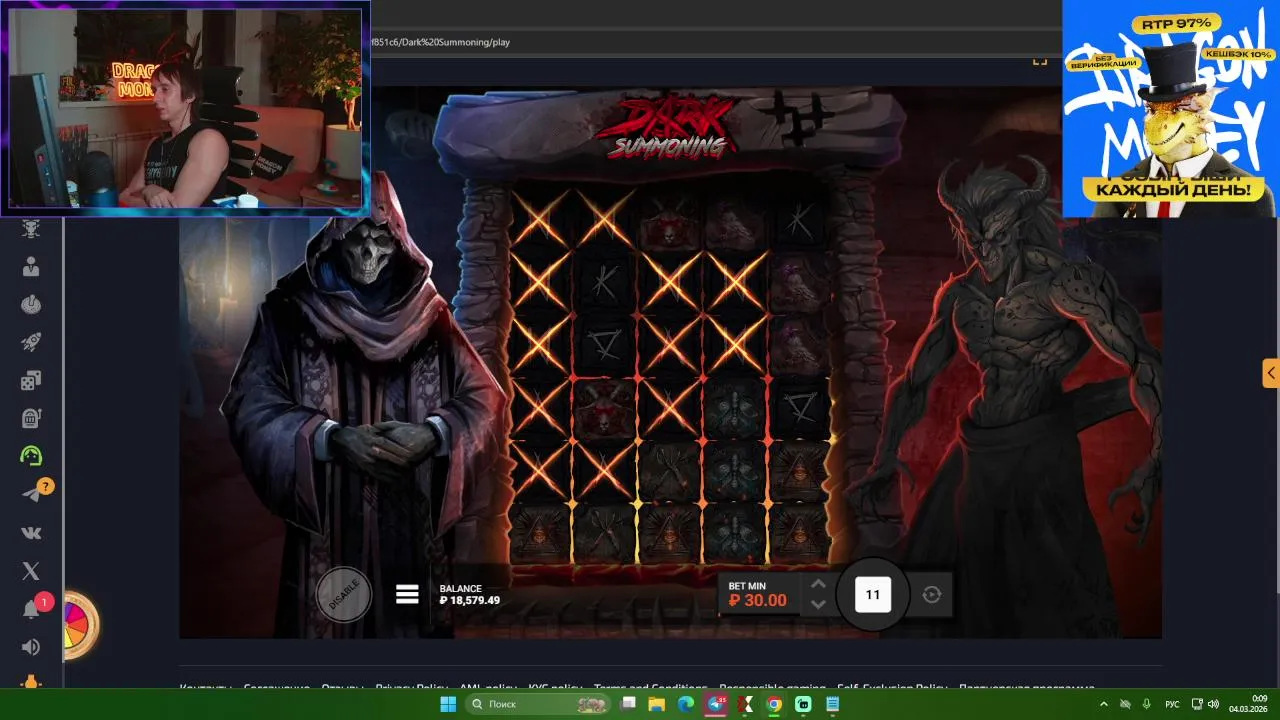Open the X social link icon
This screenshot has height=720, width=1280.
click(31, 571)
